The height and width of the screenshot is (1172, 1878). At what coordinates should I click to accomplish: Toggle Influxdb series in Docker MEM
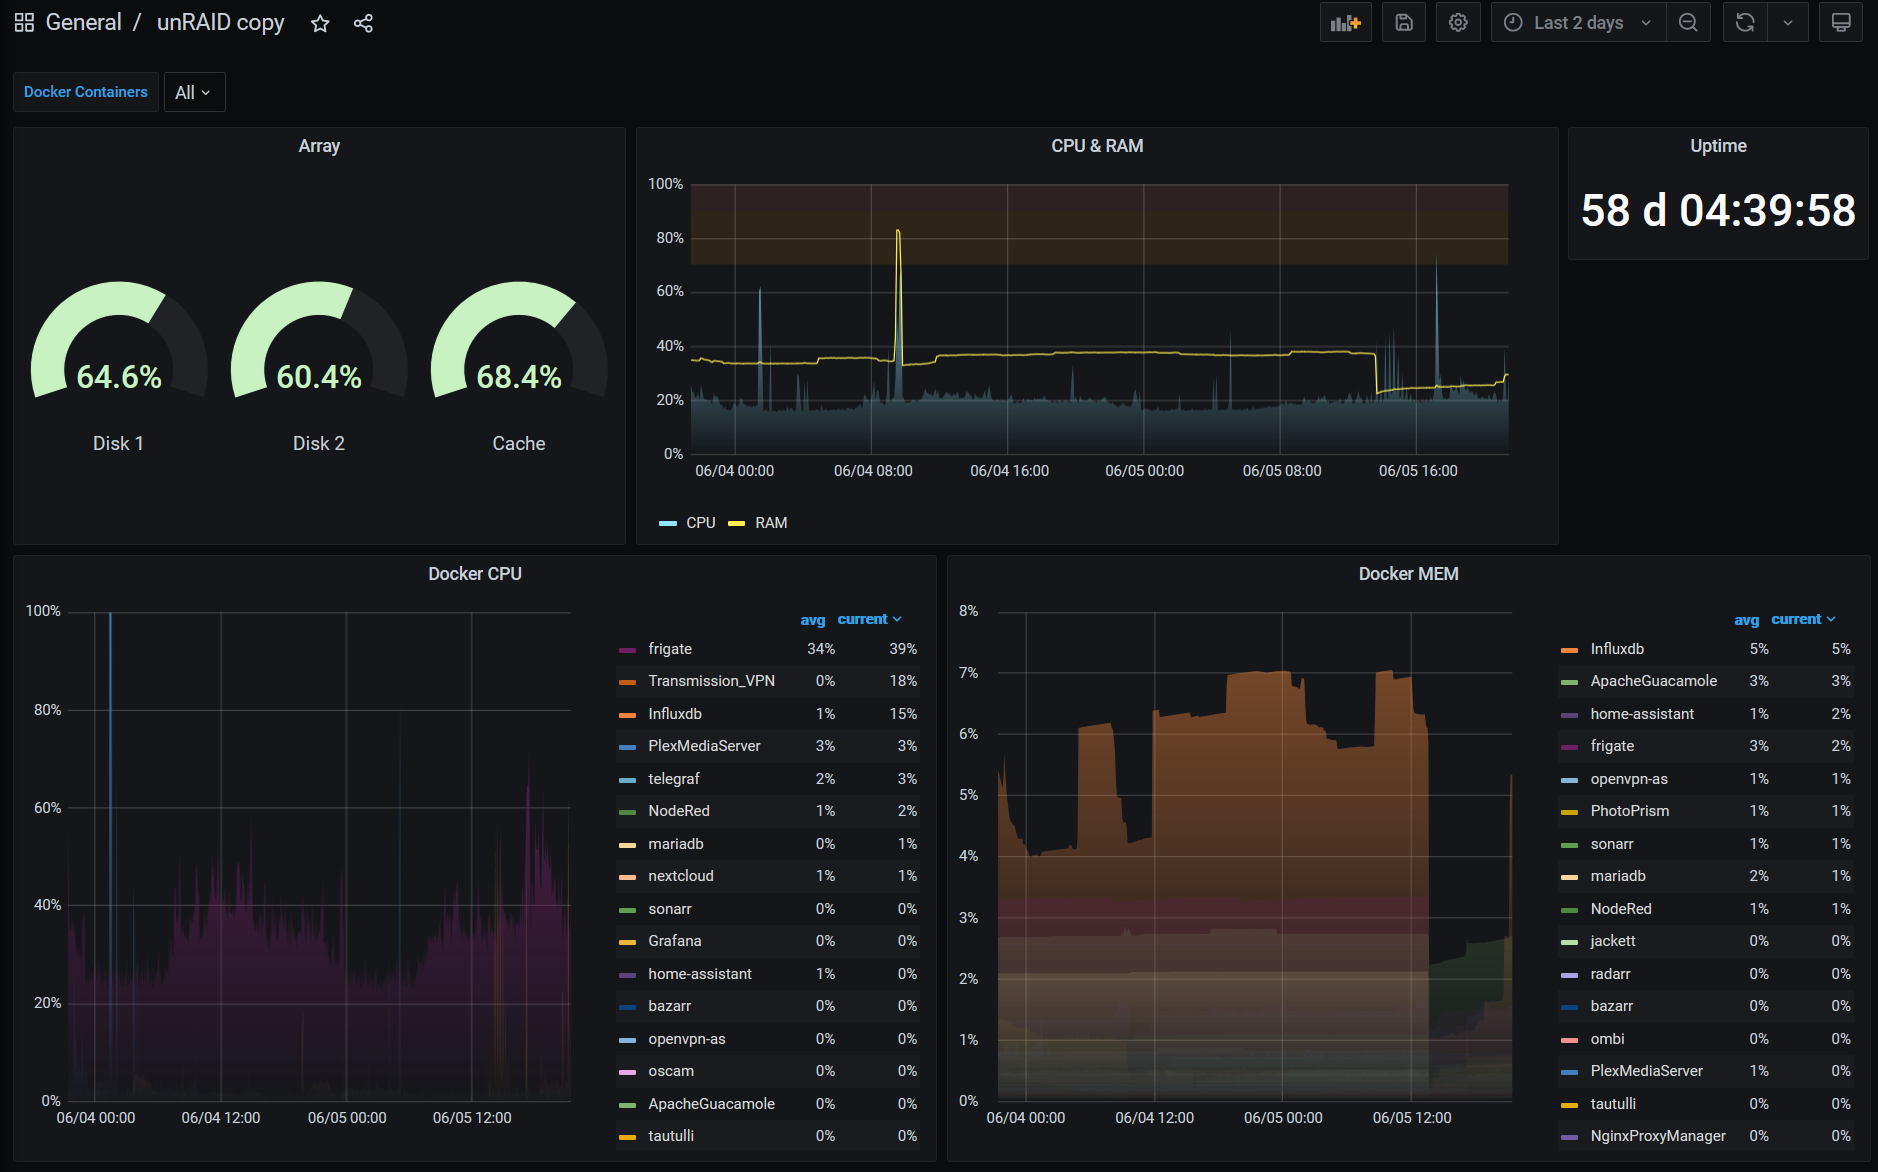point(1617,649)
